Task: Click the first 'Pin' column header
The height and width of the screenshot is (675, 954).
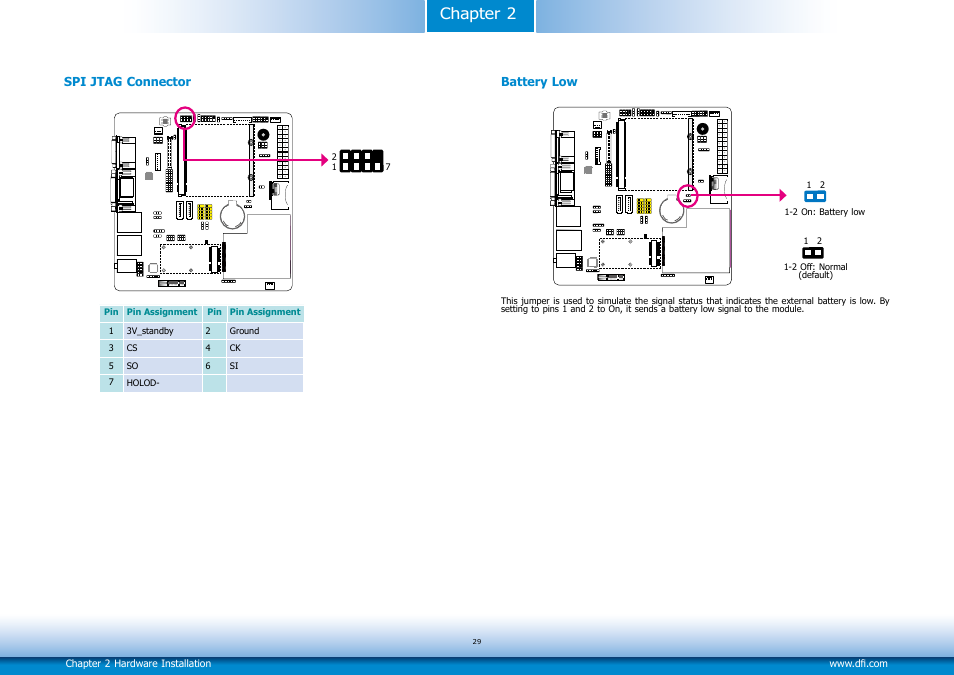Action: (x=111, y=313)
